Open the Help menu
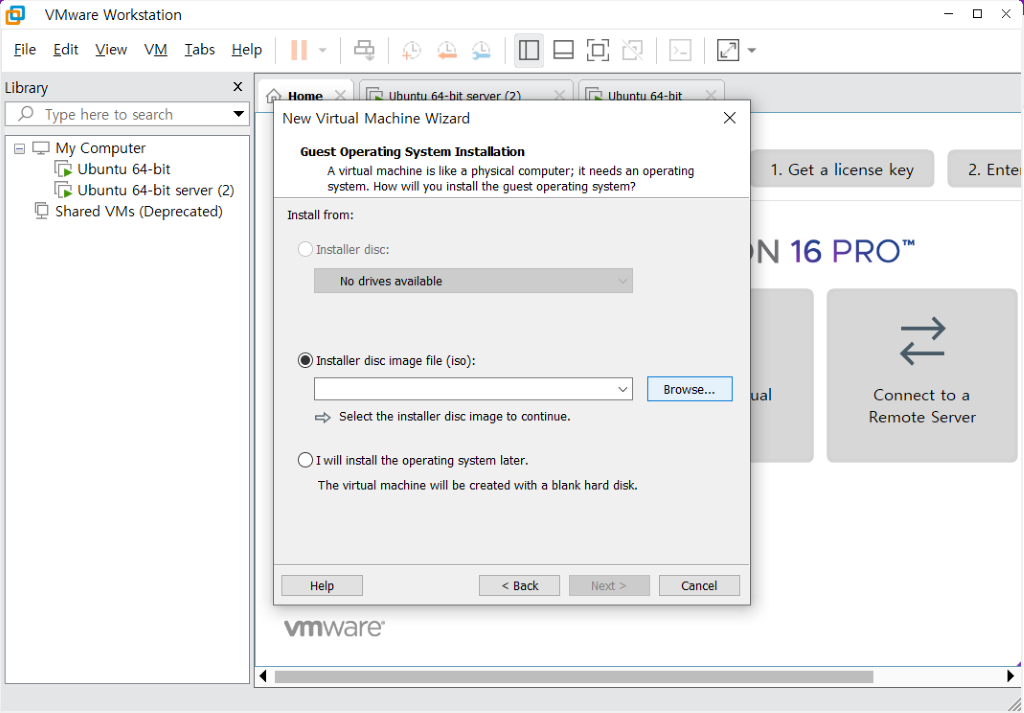Viewport: 1024px width, 713px height. click(x=247, y=50)
